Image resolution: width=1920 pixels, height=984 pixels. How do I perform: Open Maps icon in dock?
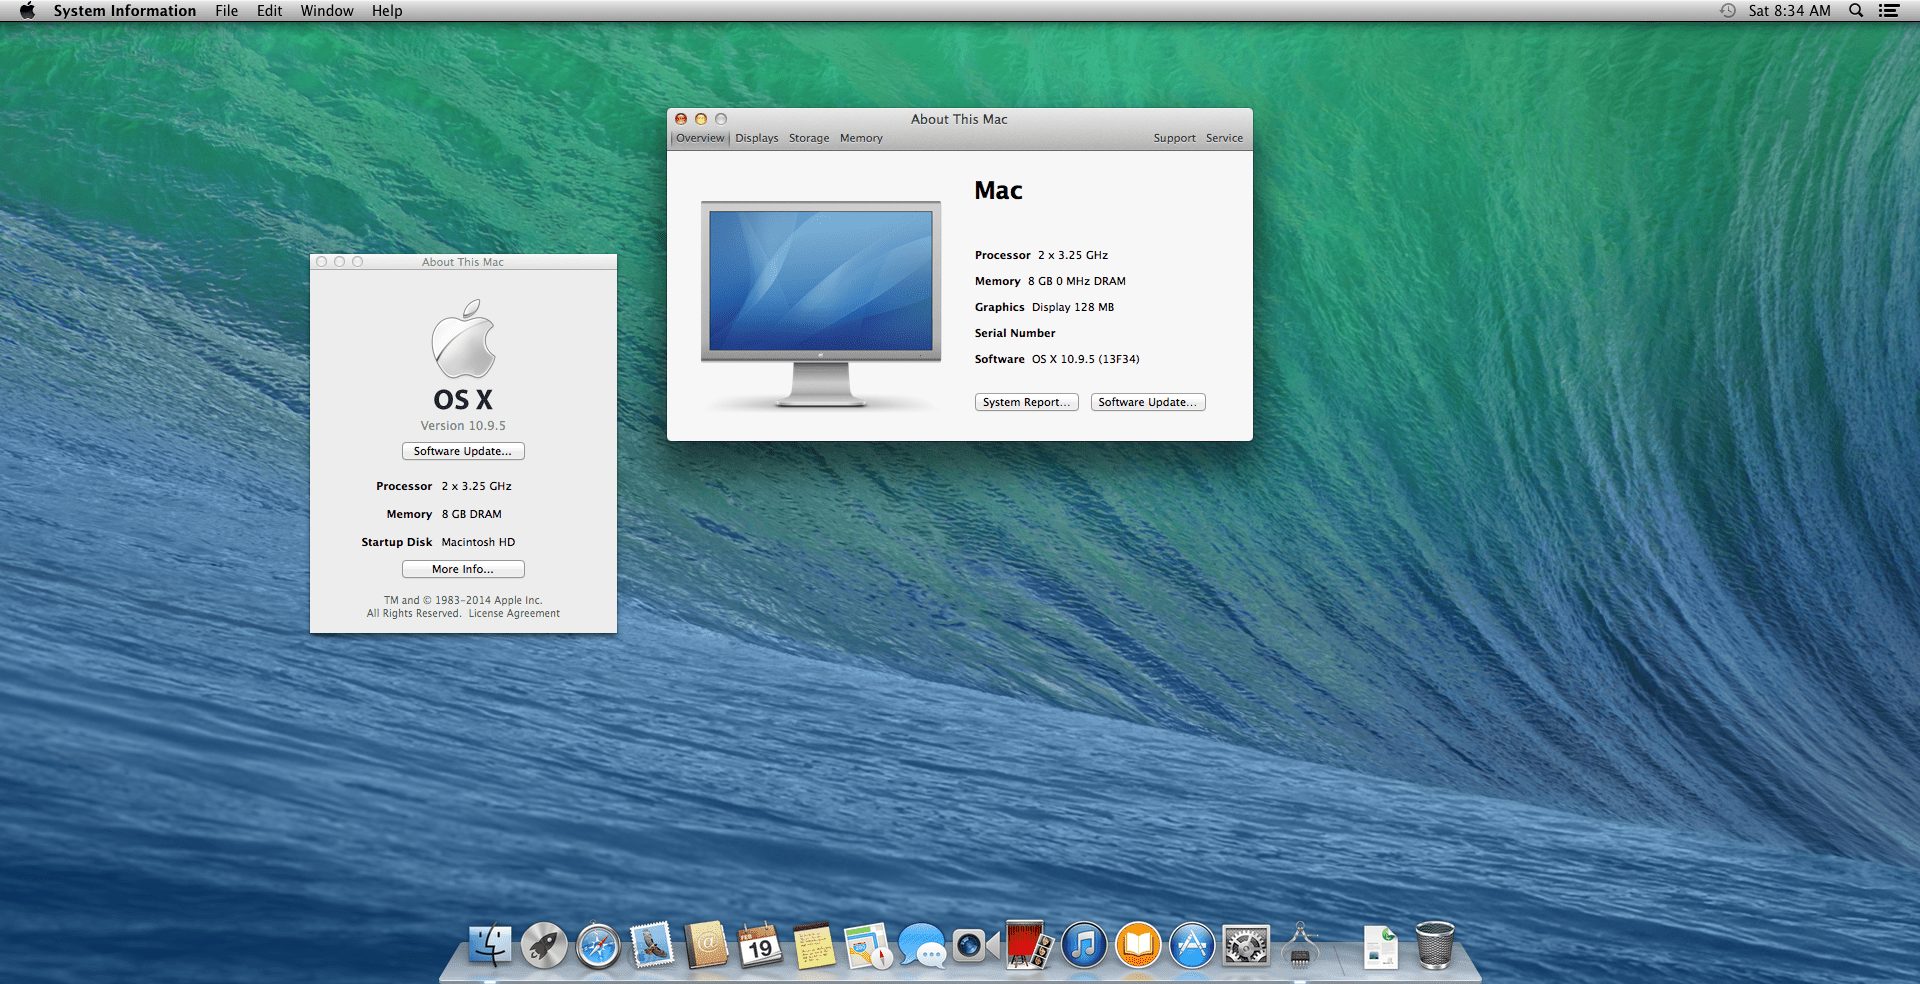[x=868, y=945]
